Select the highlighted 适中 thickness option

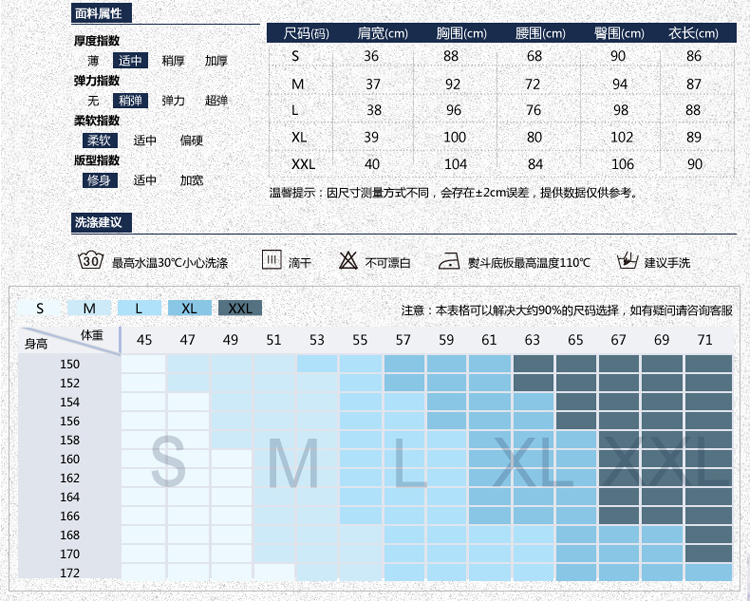pos(131,61)
